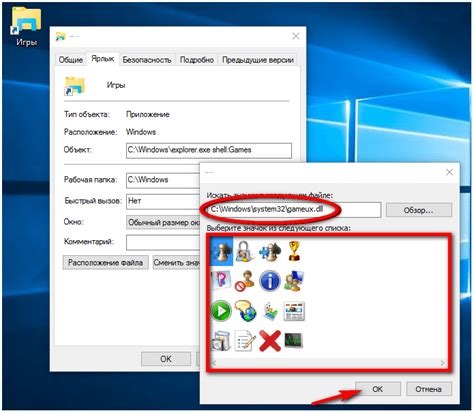Click the Отмена cancel button

pos(429,389)
